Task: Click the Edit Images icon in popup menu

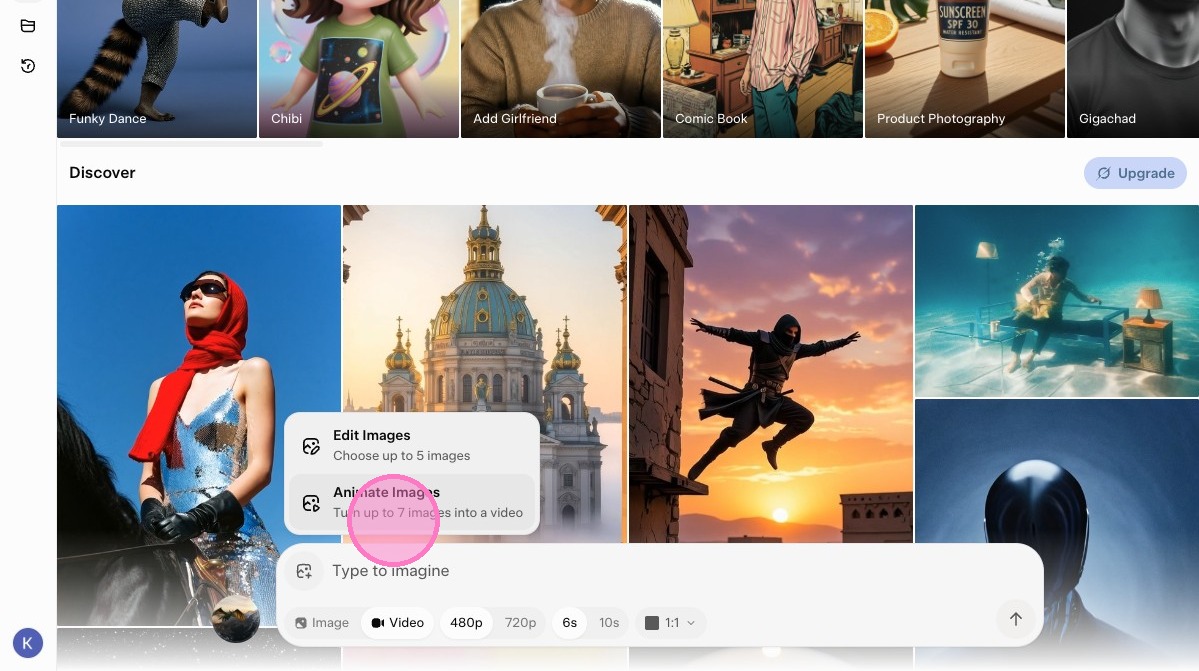Action: (311, 446)
